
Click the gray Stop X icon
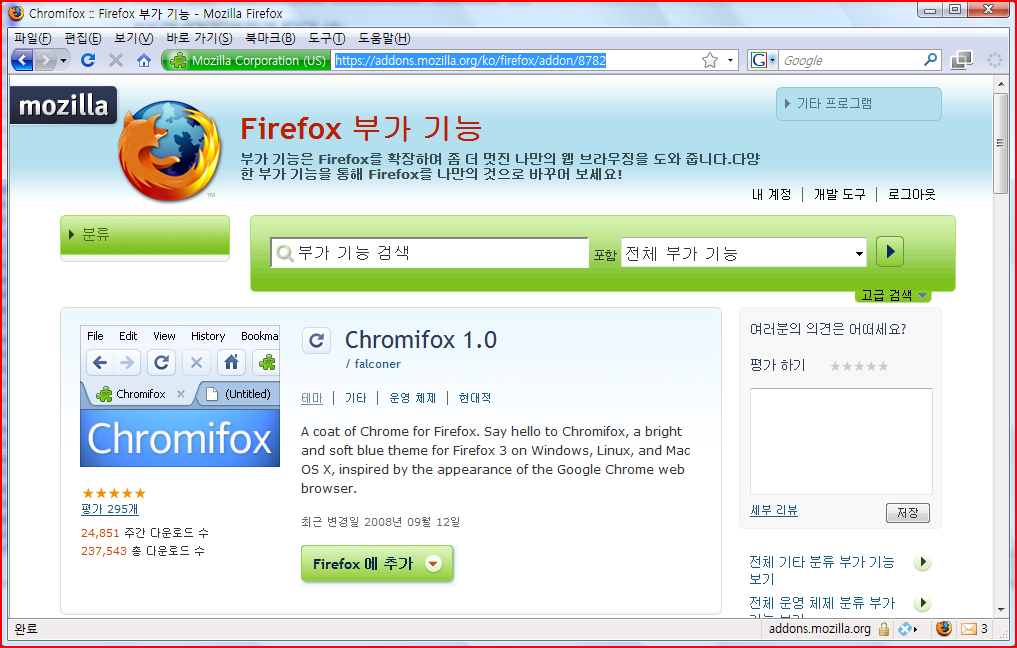click(116, 60)
